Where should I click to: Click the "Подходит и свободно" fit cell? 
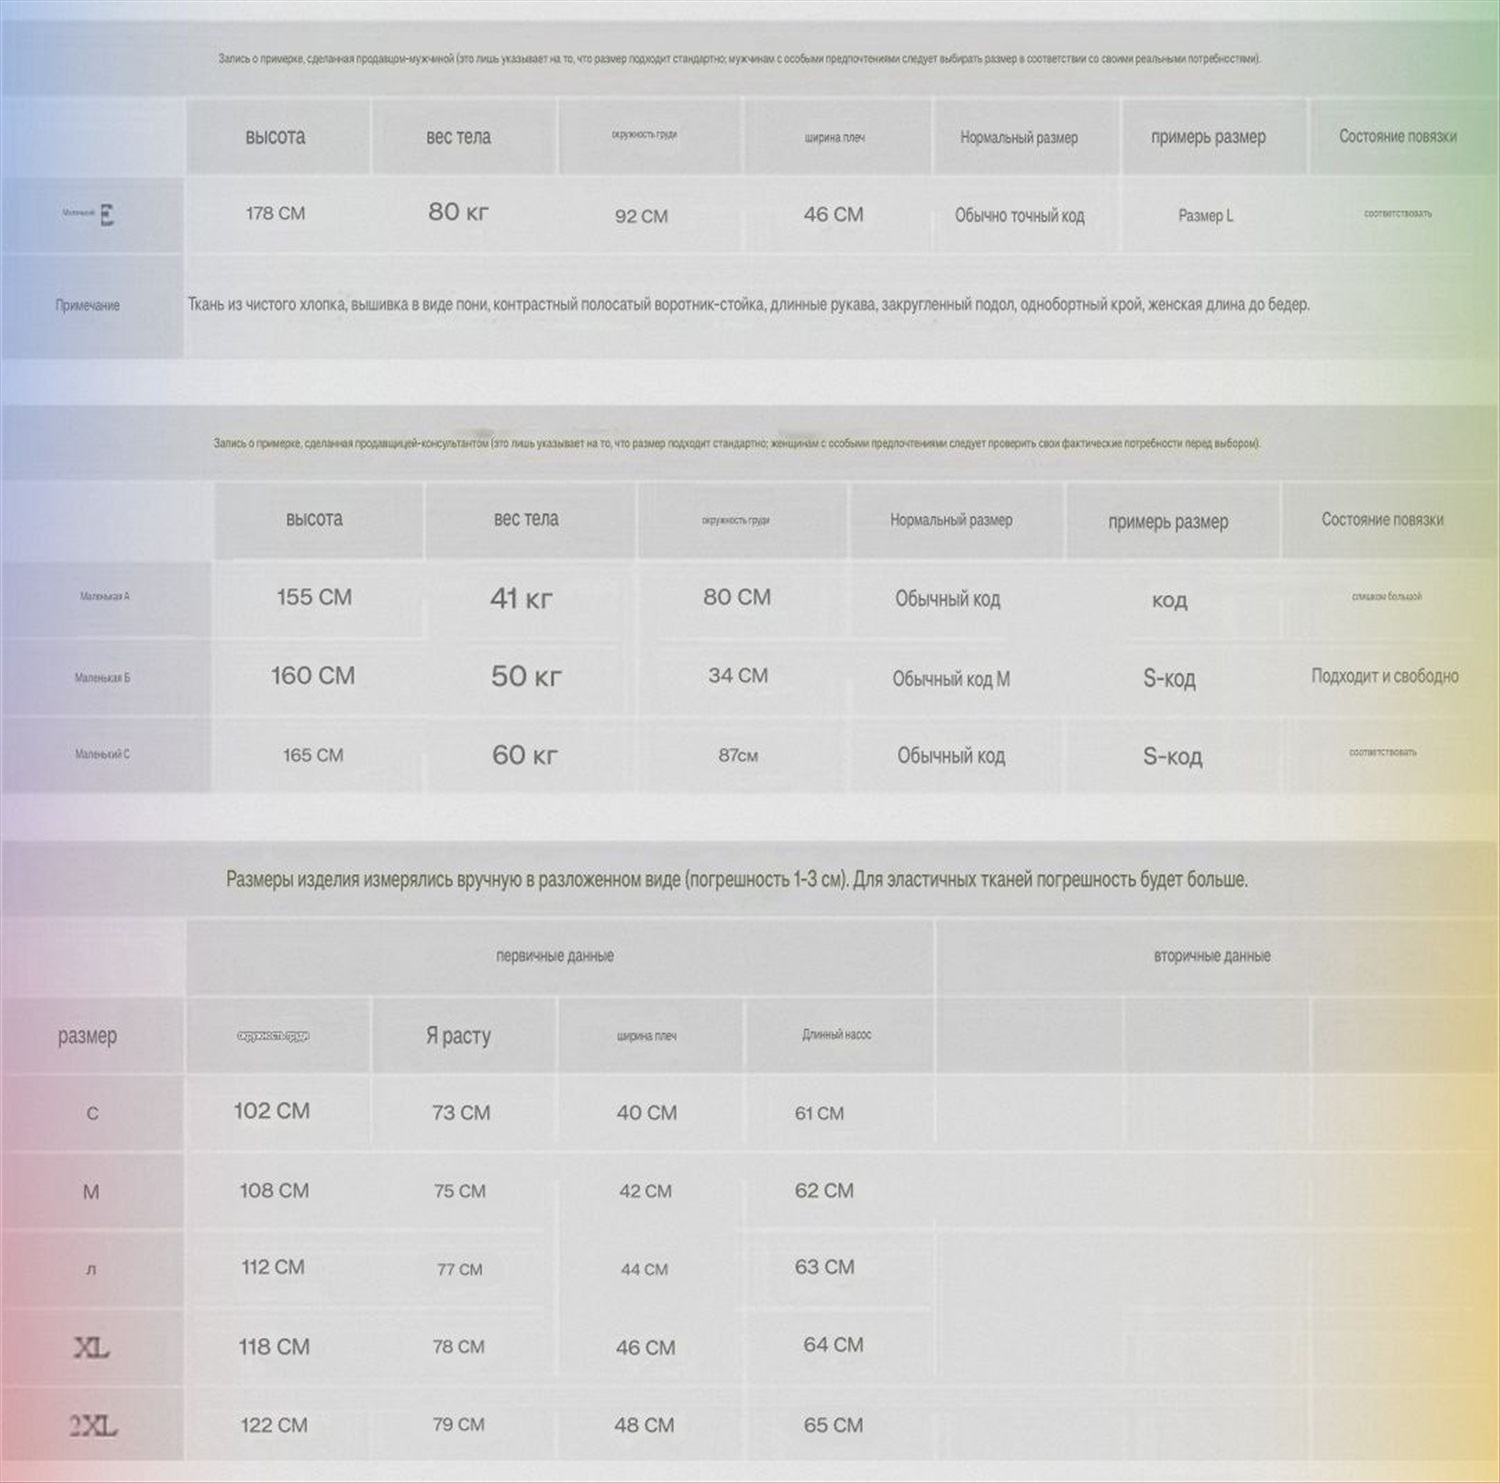coord(1384,676)
